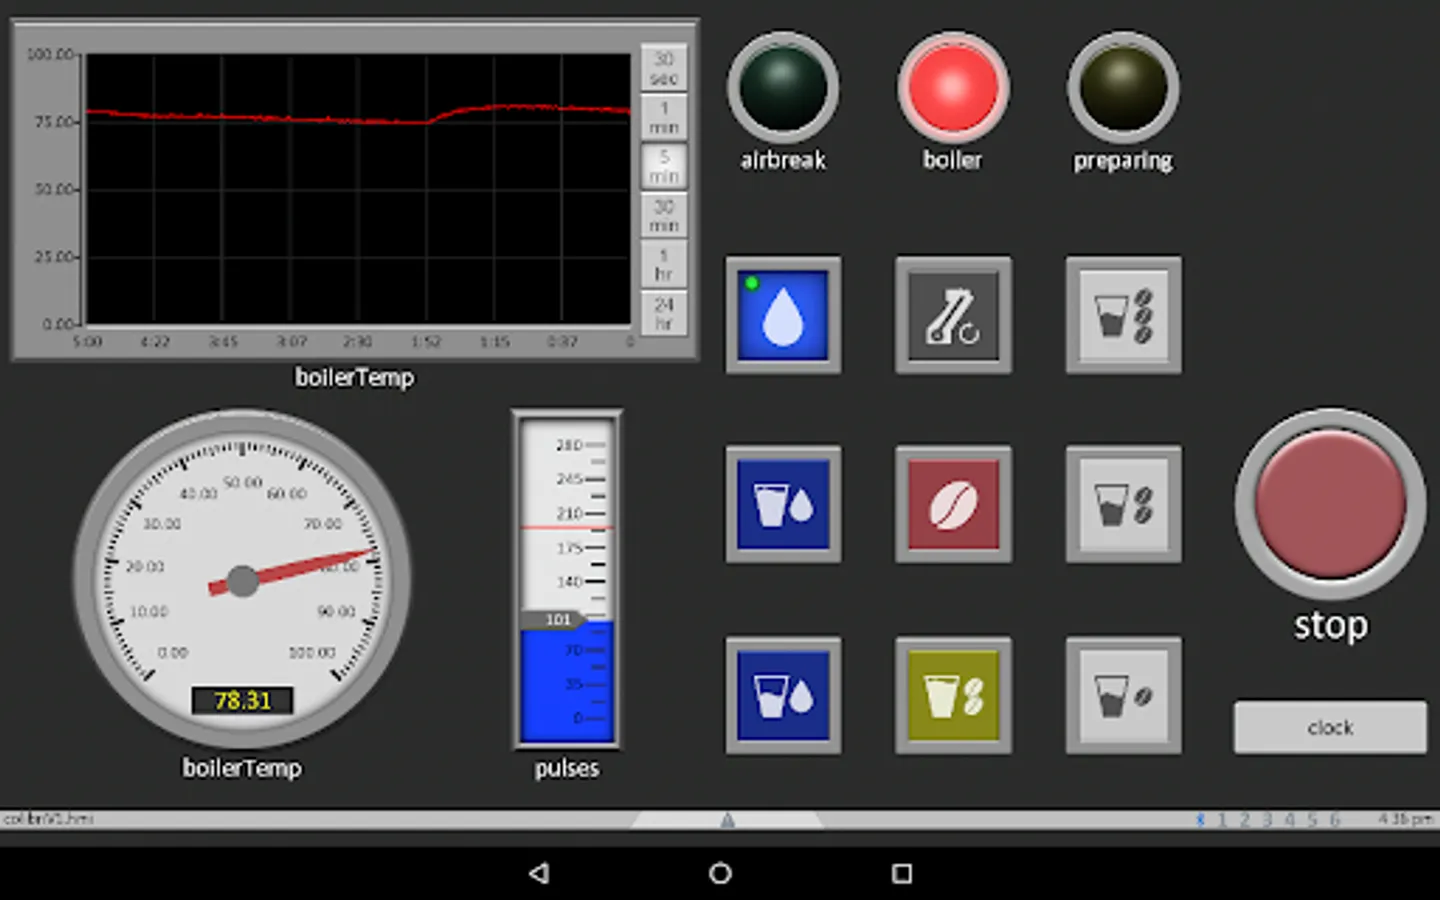Click the boilerTemp label under the chart
Screen dimensions: 1440x900
coord(354,377)
